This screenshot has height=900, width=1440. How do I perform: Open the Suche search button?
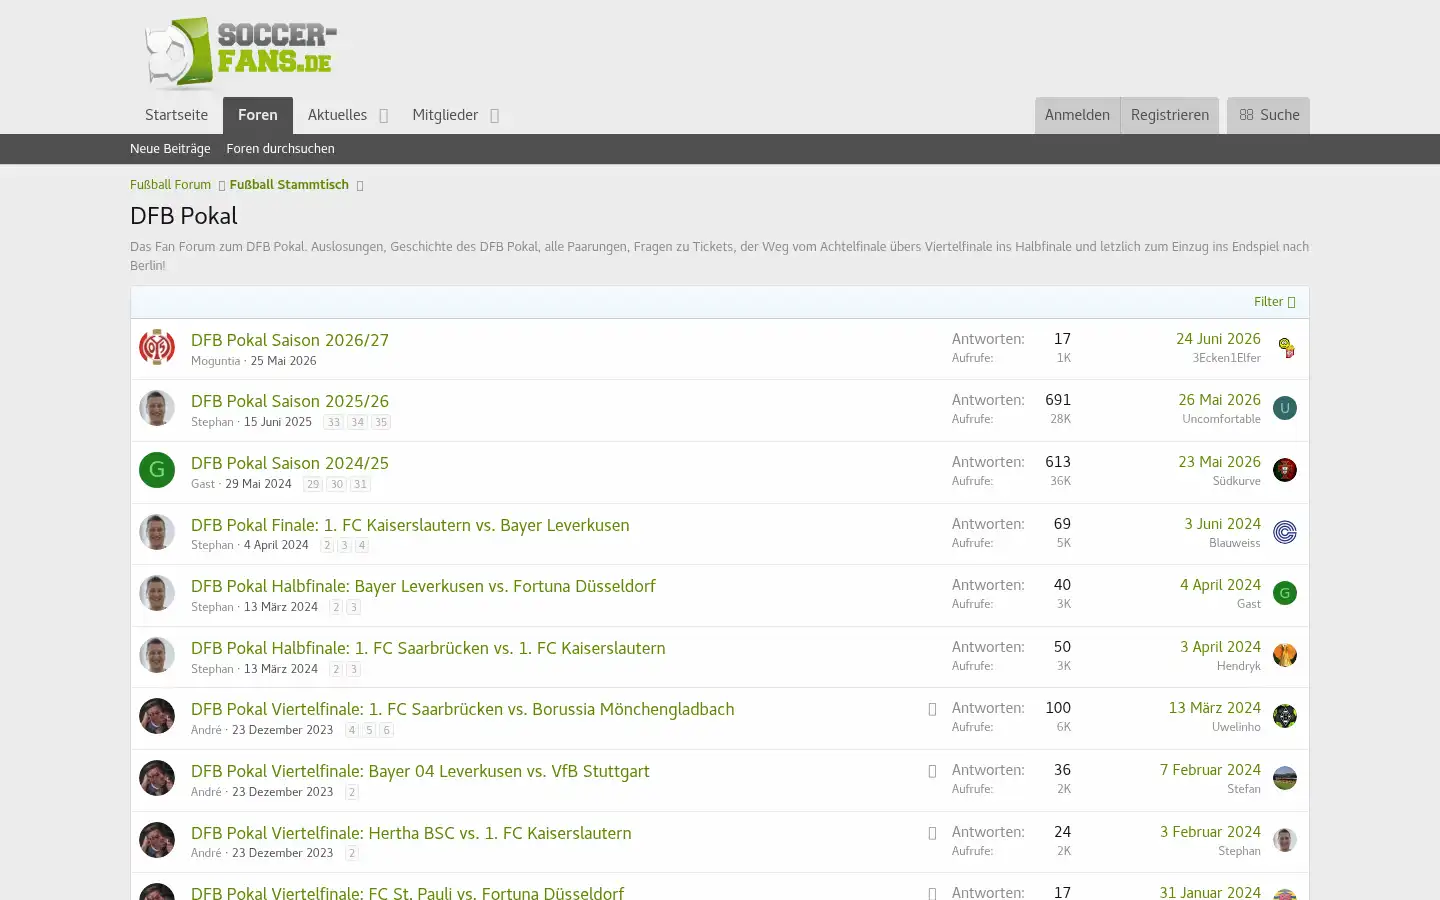(1269, 115)
